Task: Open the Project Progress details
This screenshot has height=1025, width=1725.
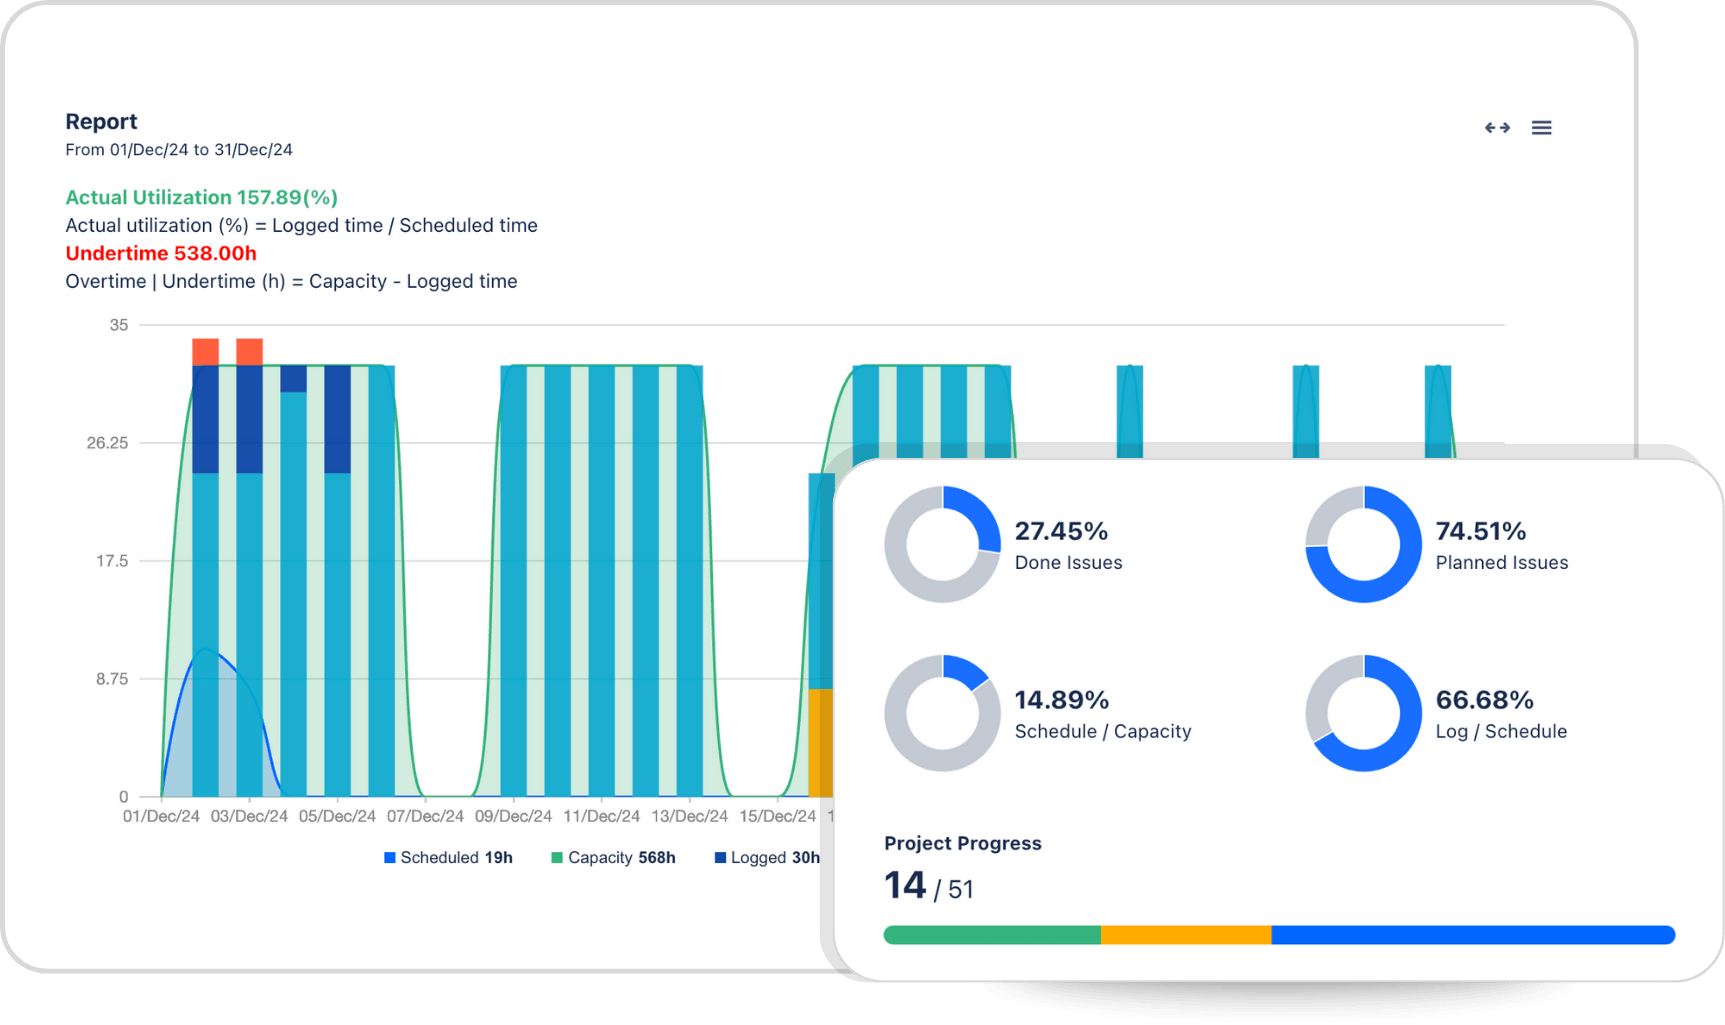Action: coord(962,843)
